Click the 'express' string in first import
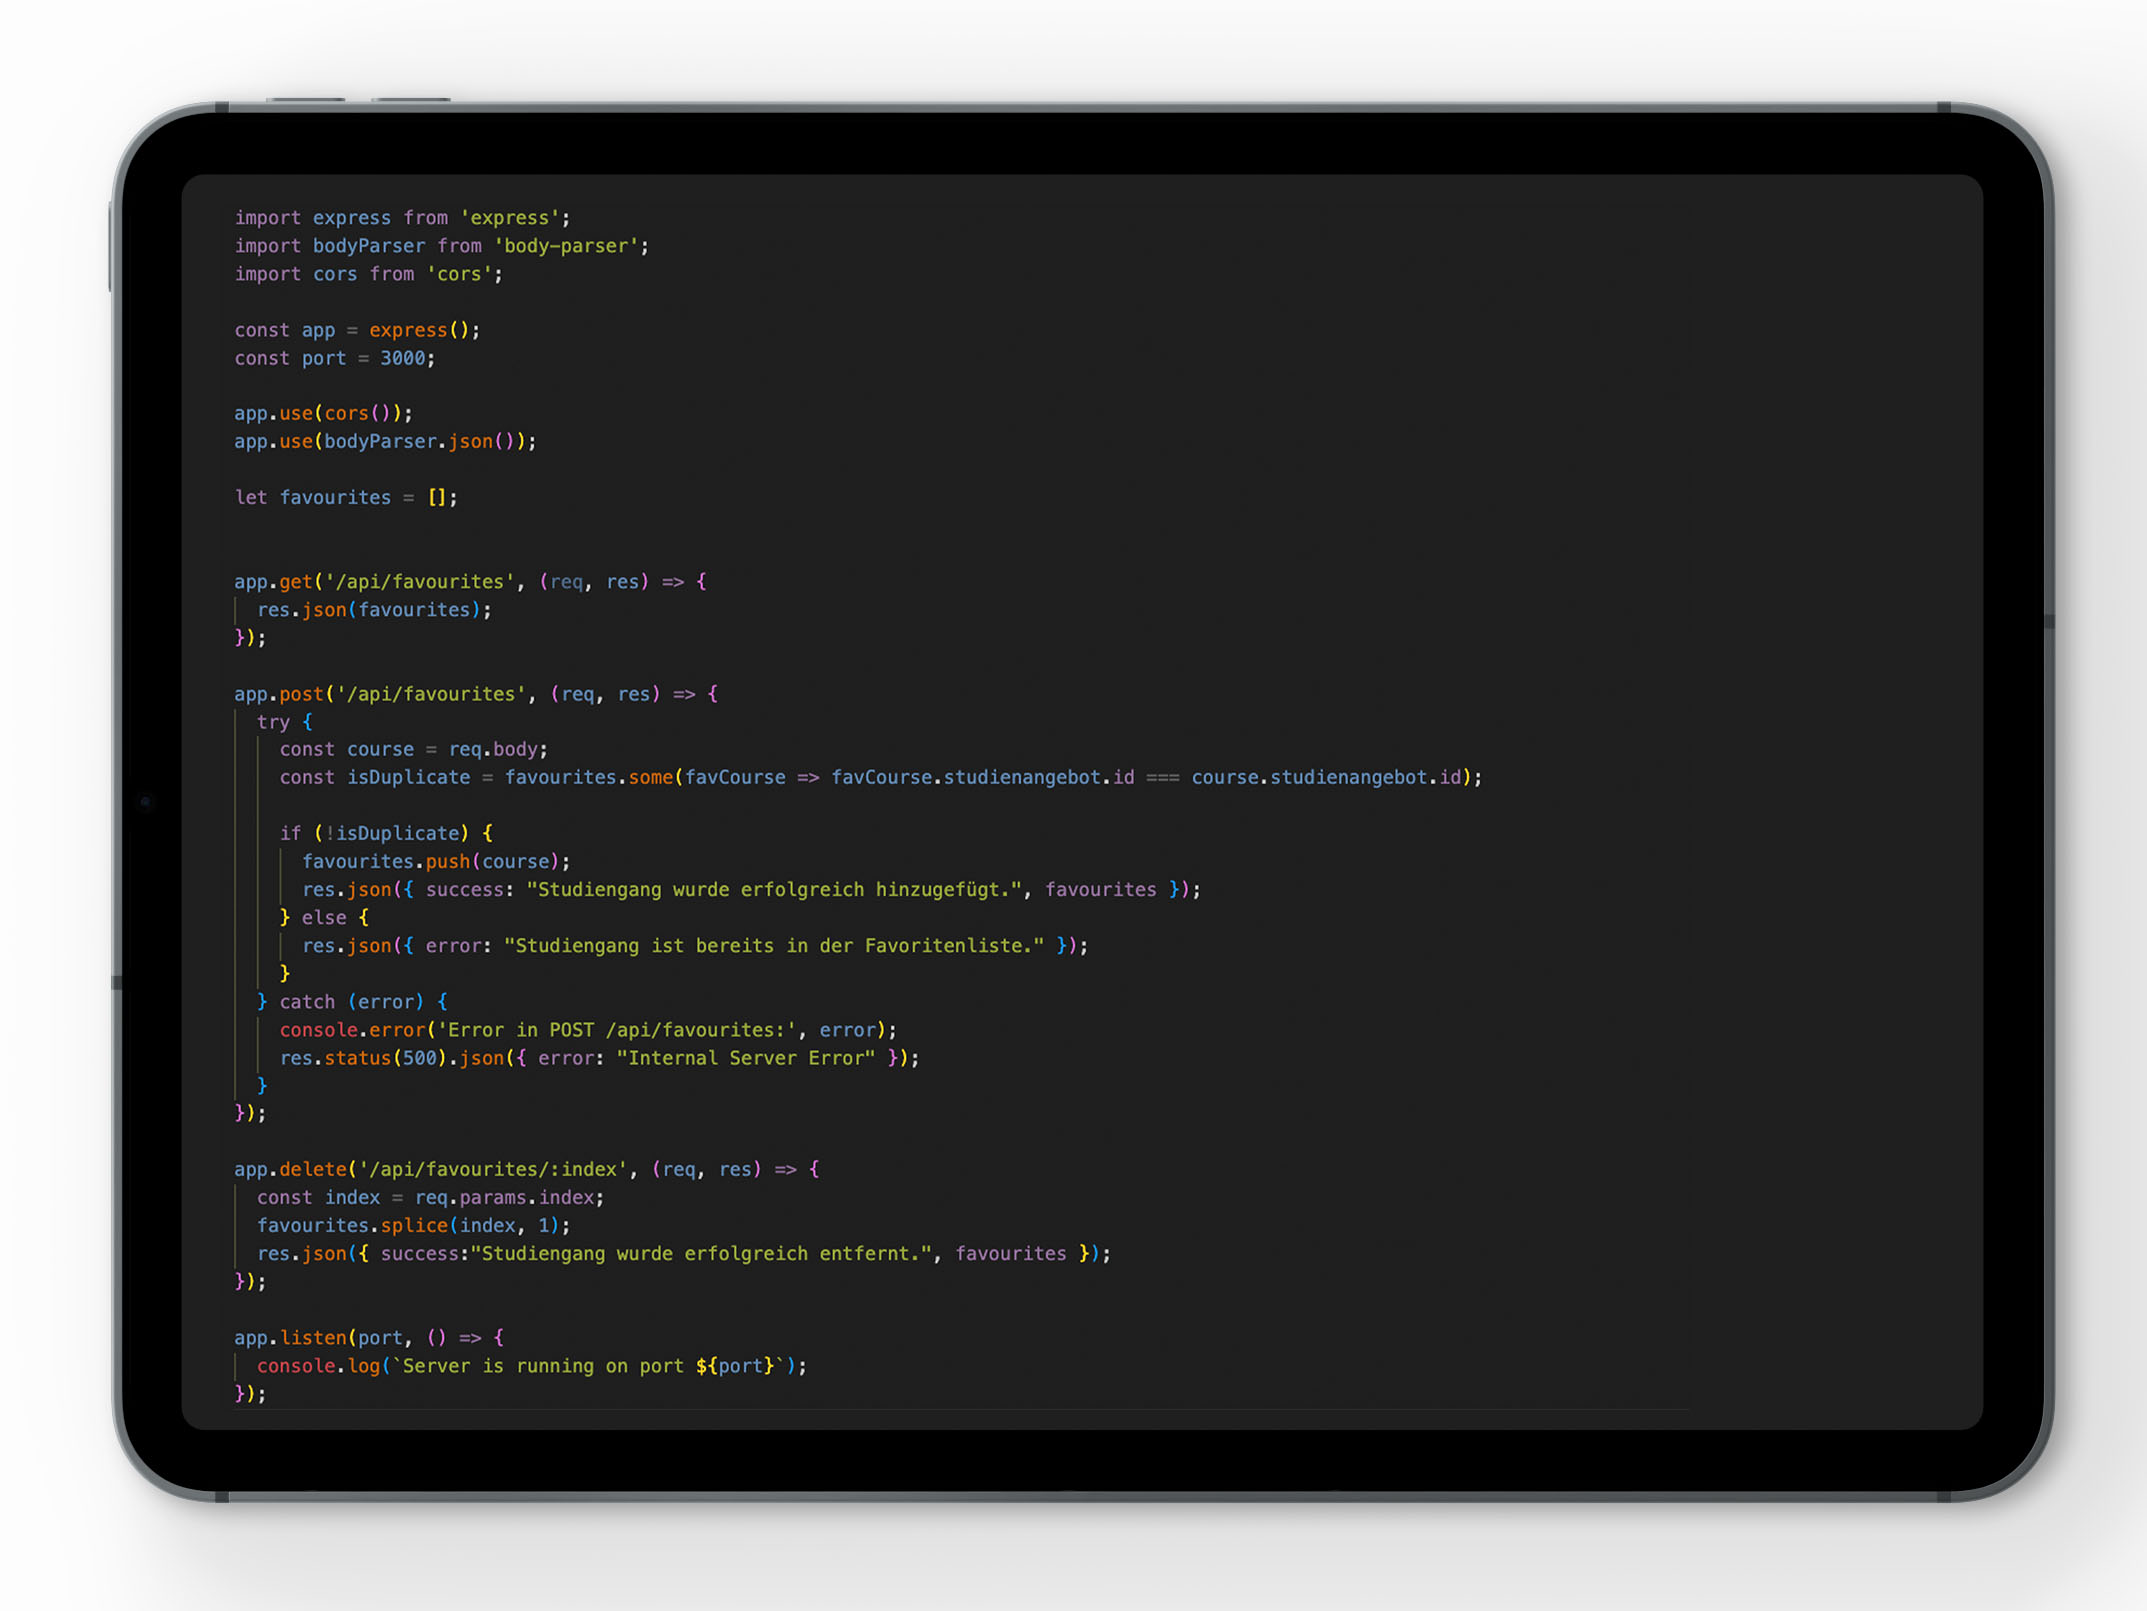 pos(510,218)
